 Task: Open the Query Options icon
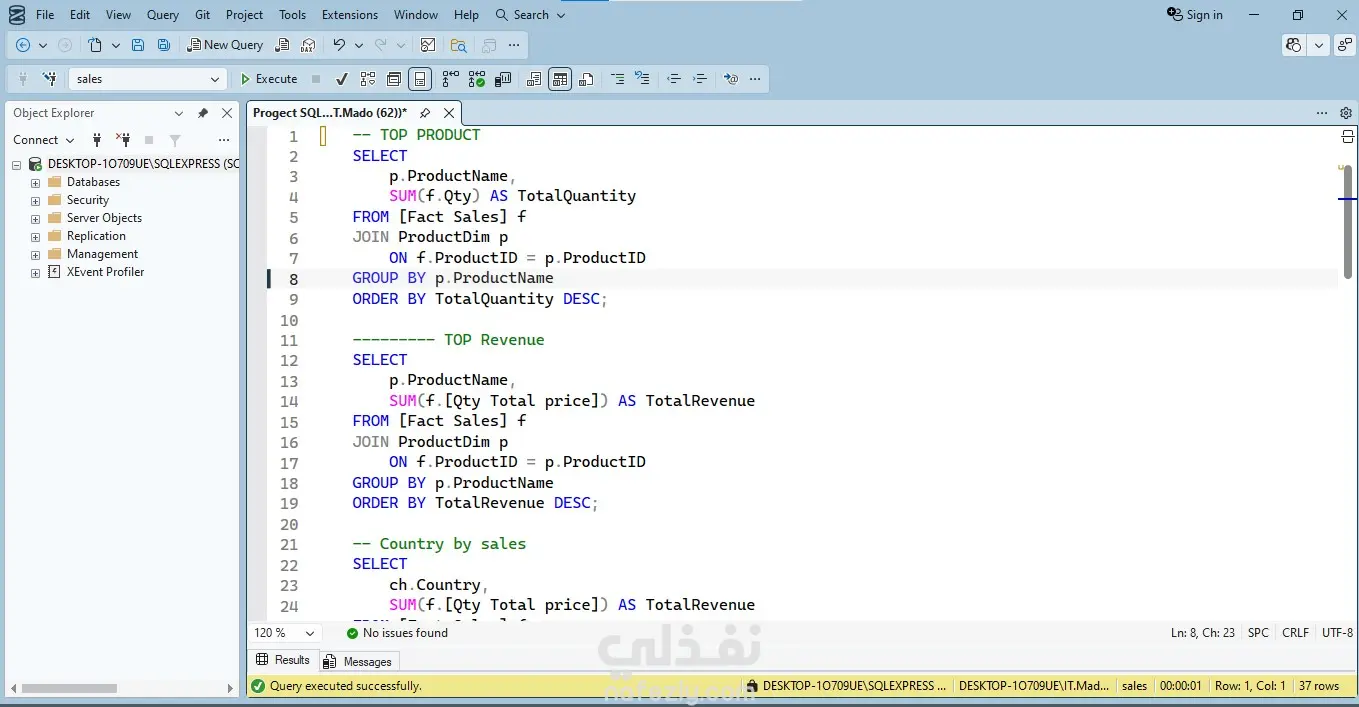(x=394, y=79)
